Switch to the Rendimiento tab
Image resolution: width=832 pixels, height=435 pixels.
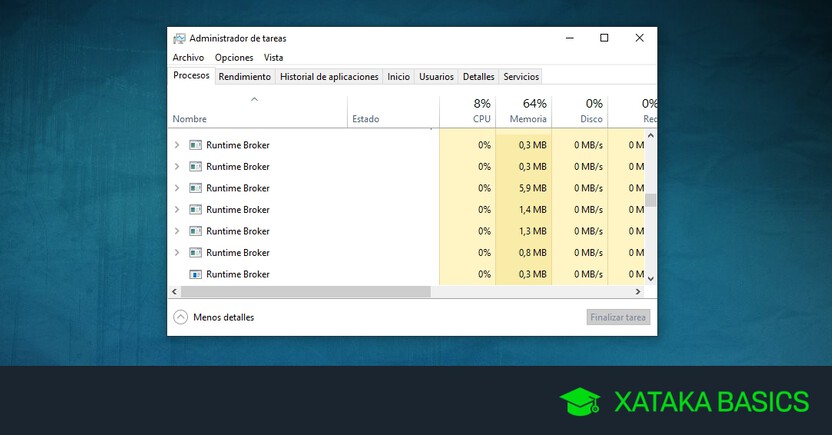click(x=245, y=77)
